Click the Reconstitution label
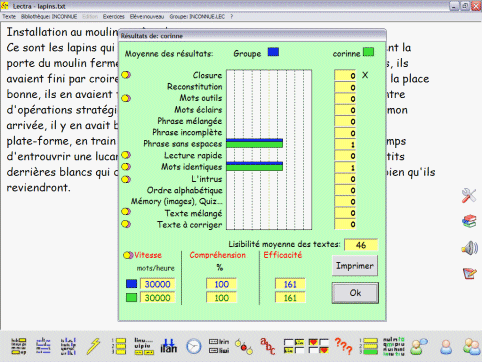 (x=195, y=87)
